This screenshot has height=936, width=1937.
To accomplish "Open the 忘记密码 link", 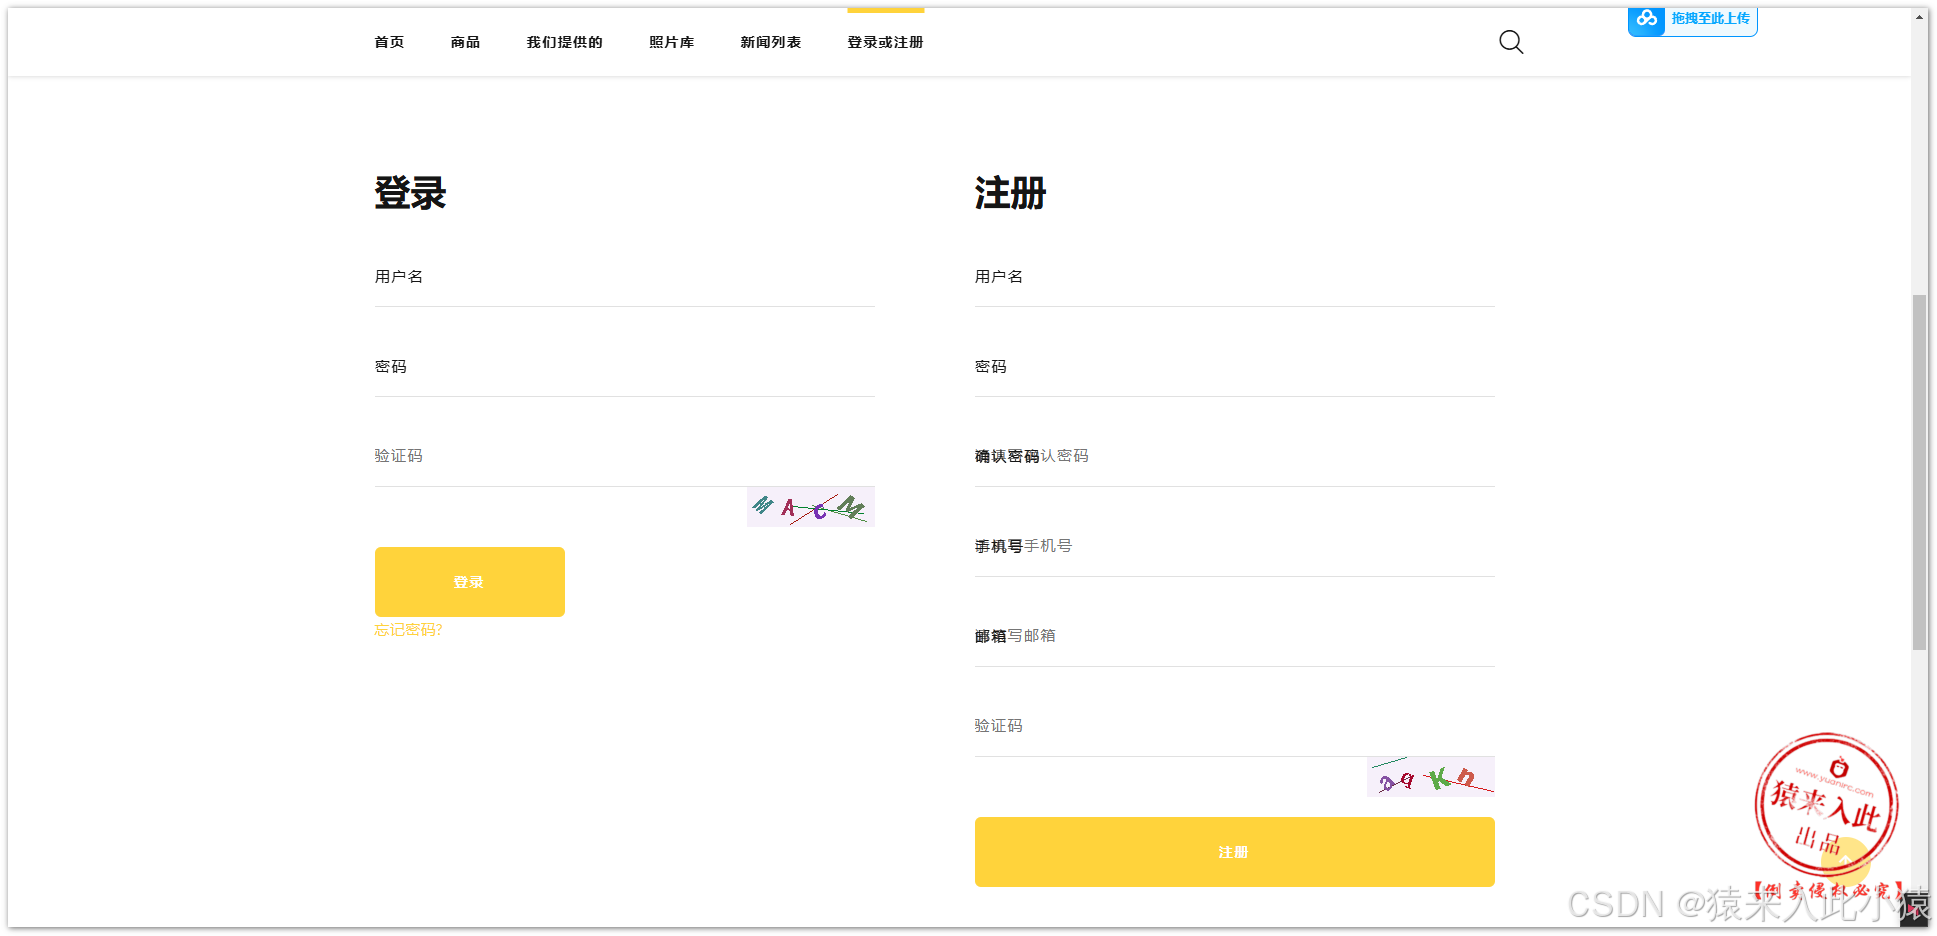I will click(408, 629).
